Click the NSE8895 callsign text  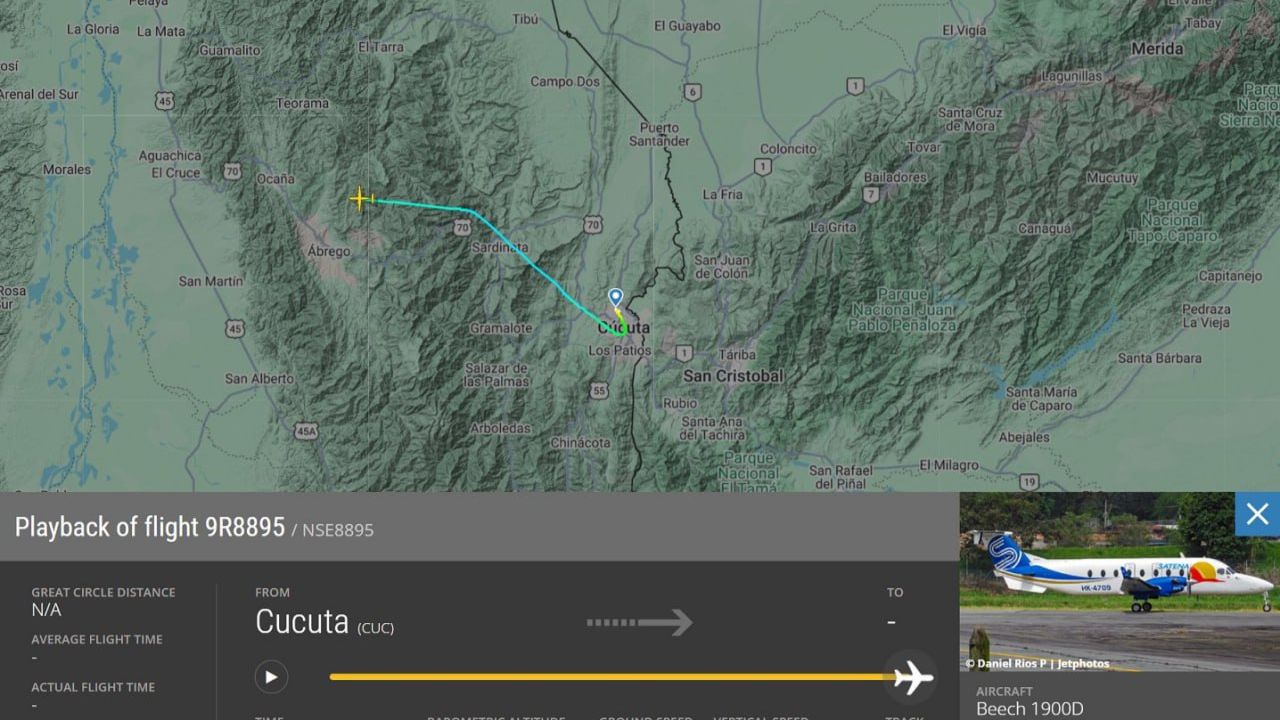[338, 530]
